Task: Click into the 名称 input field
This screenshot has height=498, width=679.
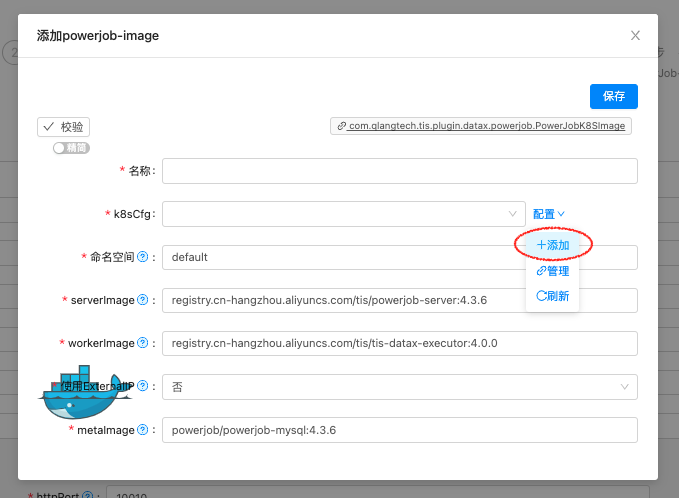Action: pyautogui.click(x=399, y=171)
